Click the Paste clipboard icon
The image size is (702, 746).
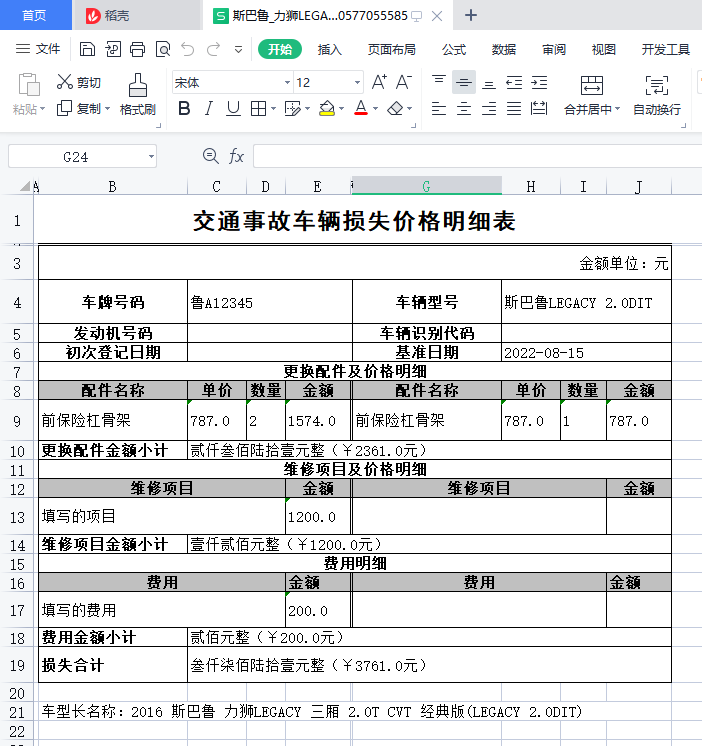pyautogui.click(x=29, y=85)
